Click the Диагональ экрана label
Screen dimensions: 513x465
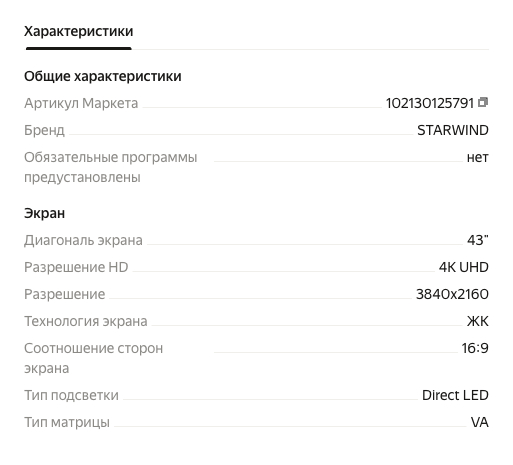pyautogui.click(x=83, y=240)
